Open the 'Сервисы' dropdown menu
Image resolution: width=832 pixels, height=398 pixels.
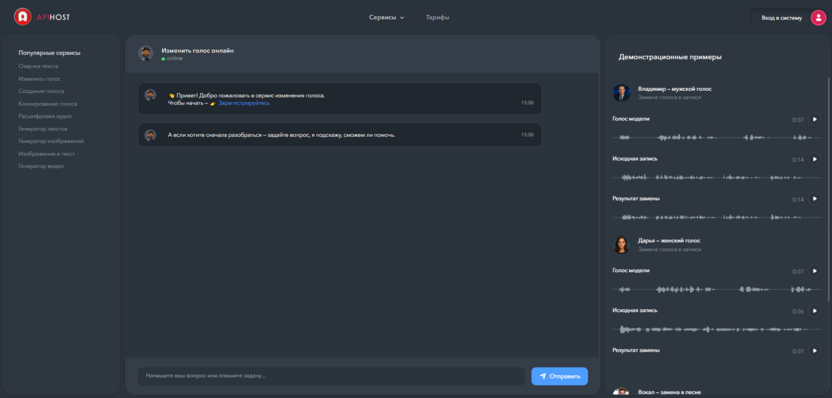[x=386, y=18]
